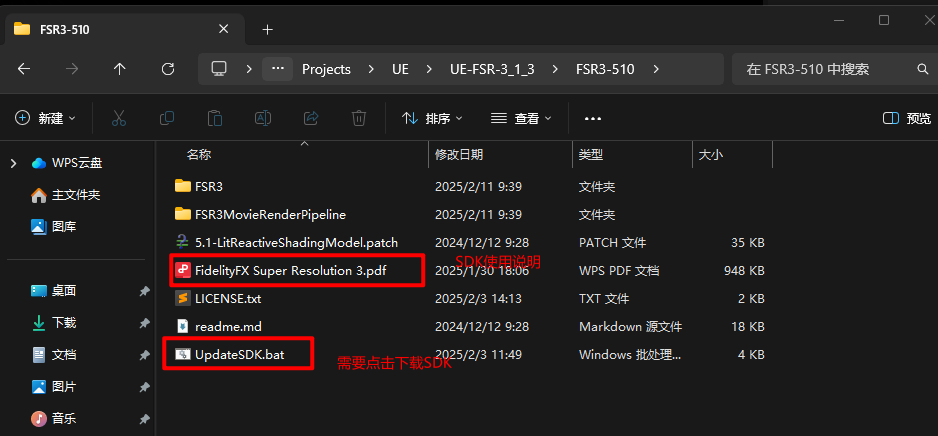
Task: Open a new tab with plus button
Action: click(267, 29)
